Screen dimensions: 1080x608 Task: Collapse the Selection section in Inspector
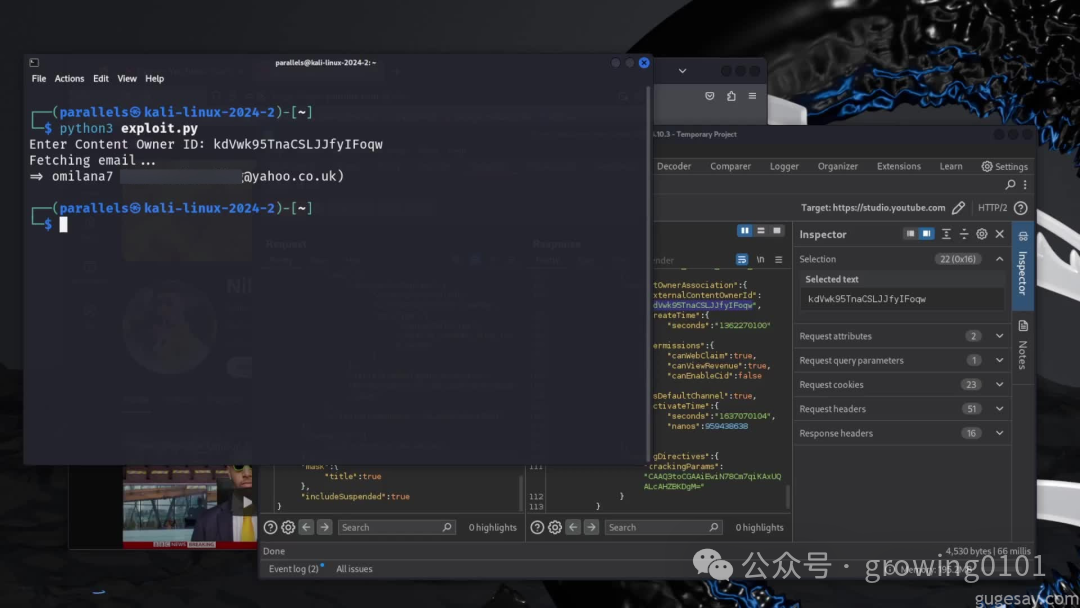click(x=999, y=259)
